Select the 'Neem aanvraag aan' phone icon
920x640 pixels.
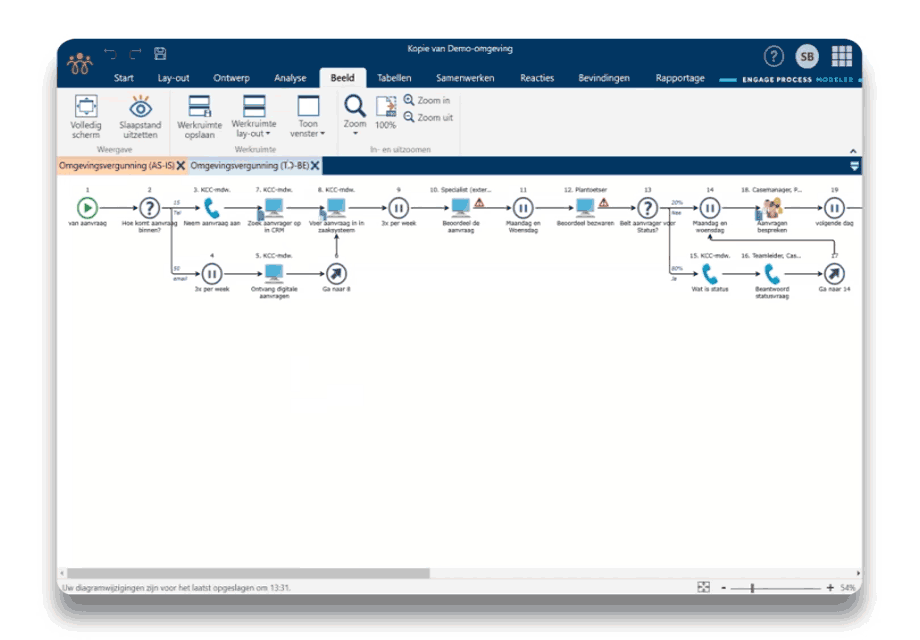(x=212, y=207)
